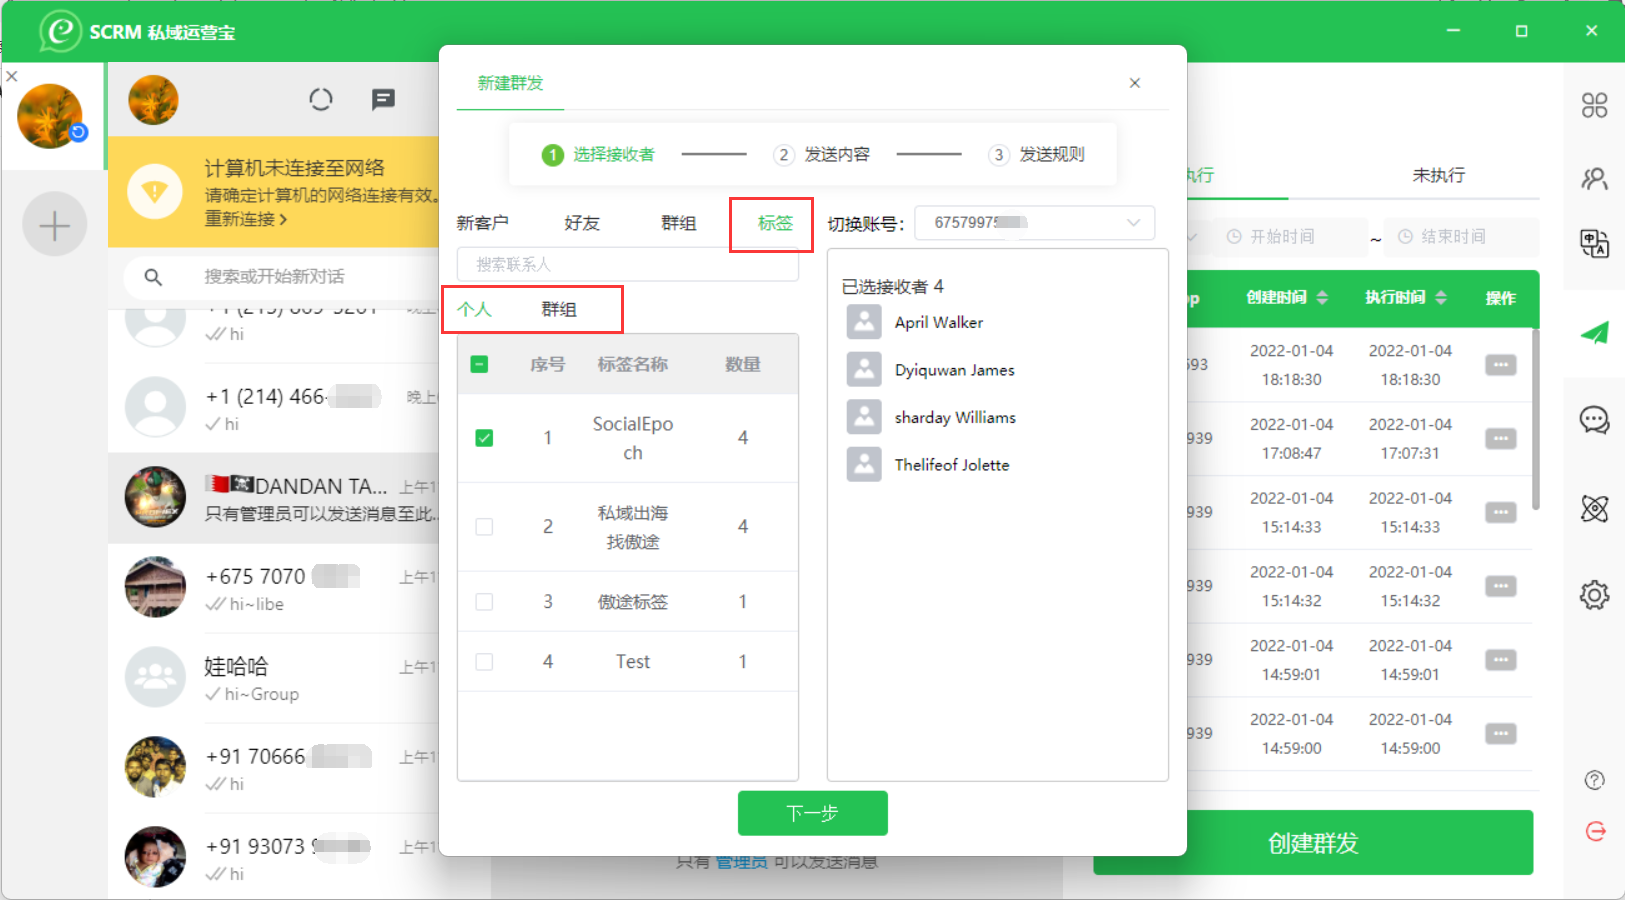Open settings gear in right sidebar
1625x900 pixels.
(x=1594, y=595)
